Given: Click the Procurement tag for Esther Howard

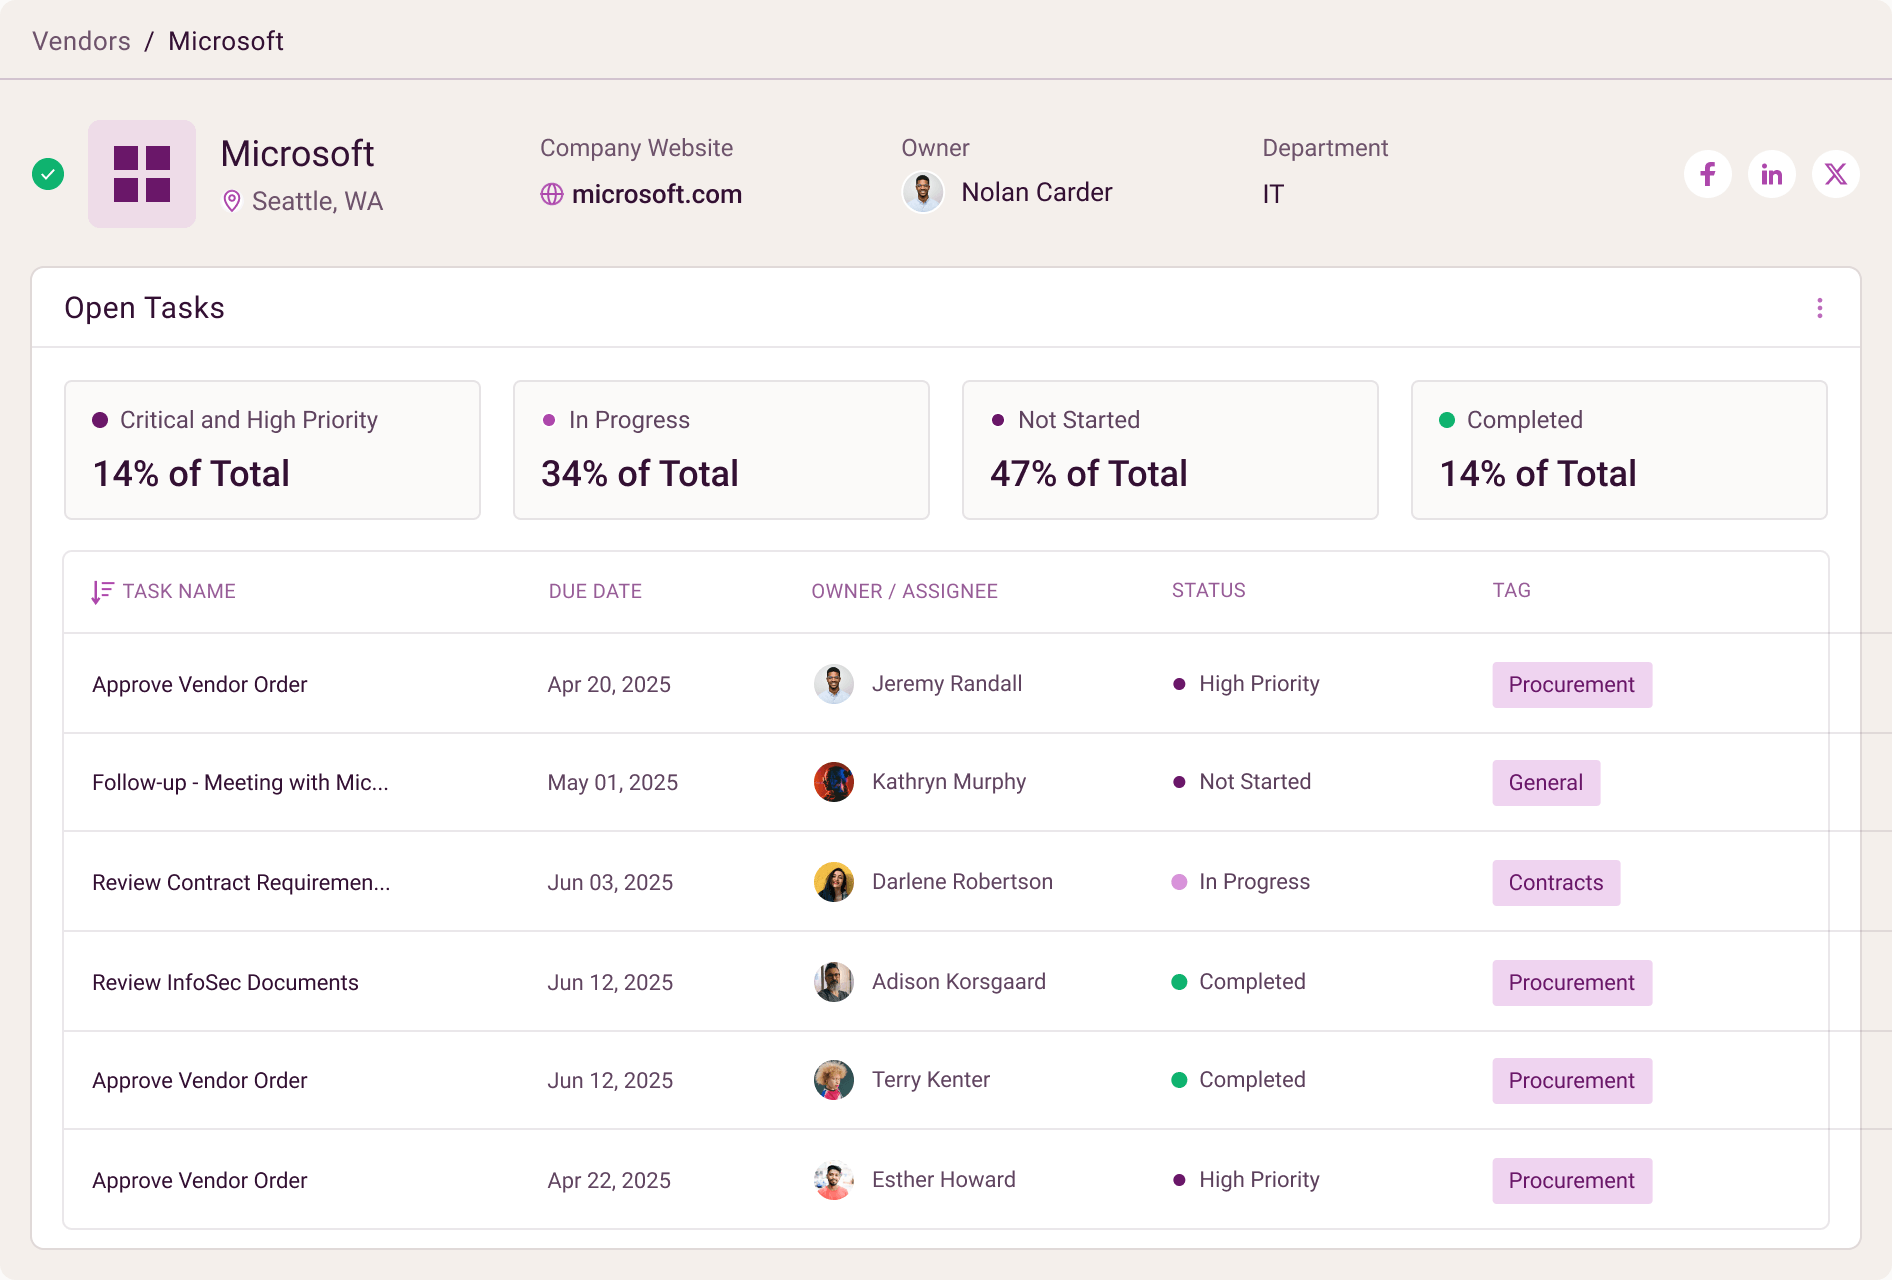Looking at the screenshot, I should 1572,1181.
